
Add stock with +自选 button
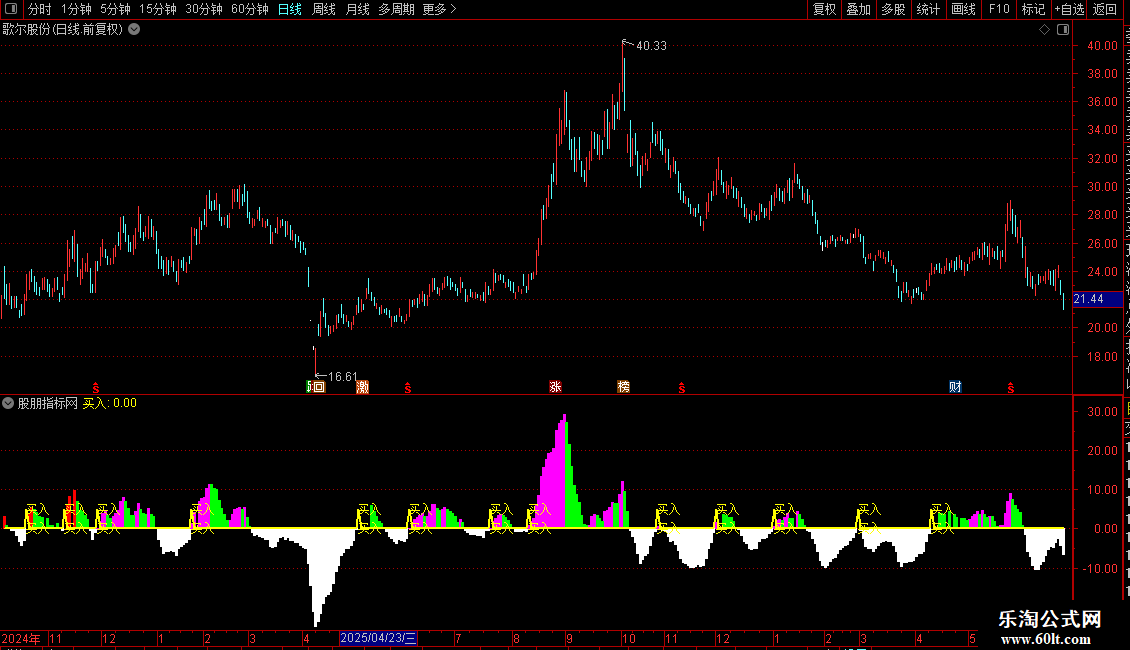click(1069, 9)
